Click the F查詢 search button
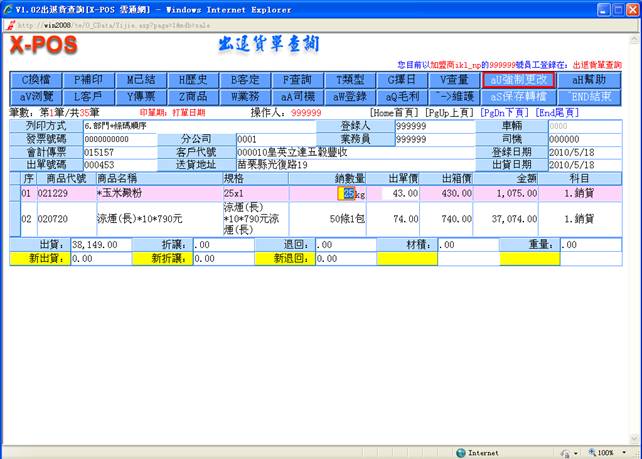Screen dimensions: 642x459 [298, 80]
